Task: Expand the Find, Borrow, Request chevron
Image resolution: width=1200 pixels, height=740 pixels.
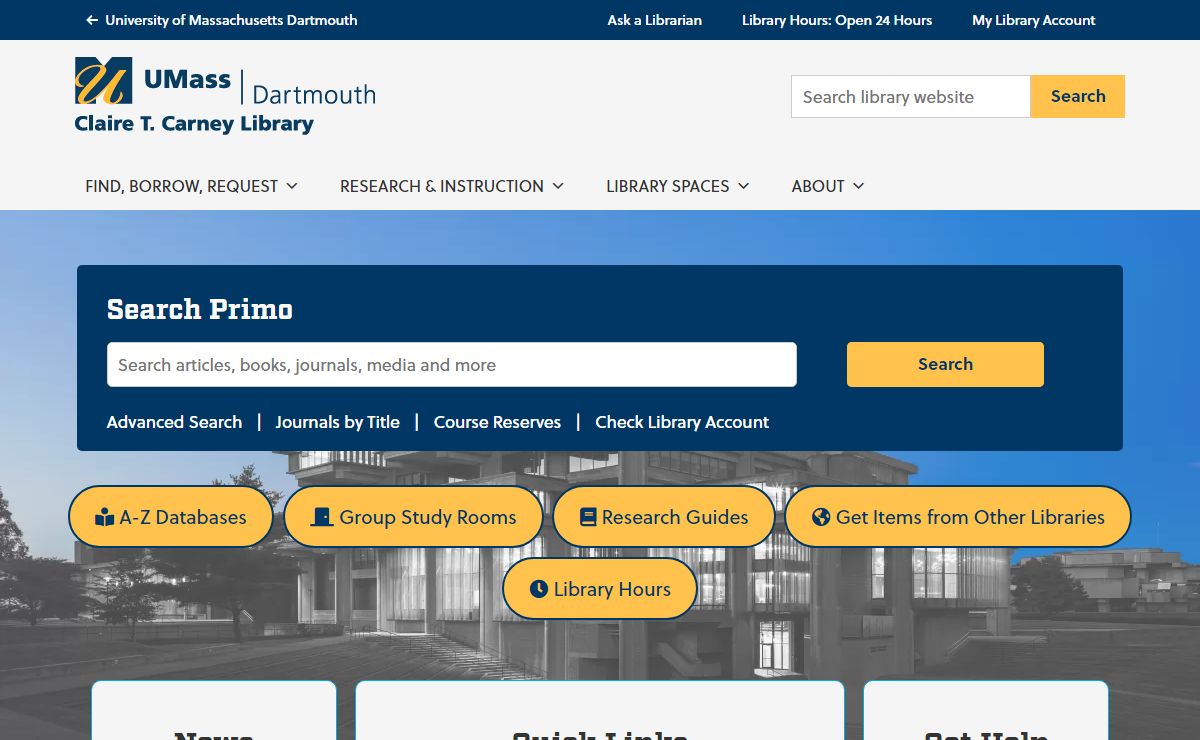Action: 292,186
